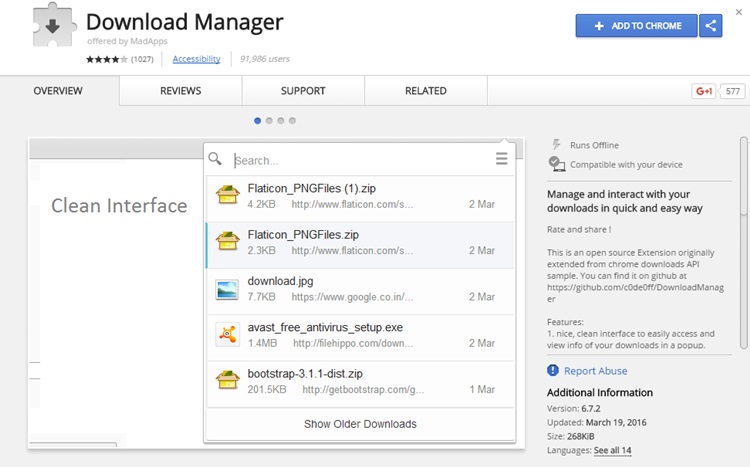Click the Download Manager puzzle piece icon

(x=54, y=25)
